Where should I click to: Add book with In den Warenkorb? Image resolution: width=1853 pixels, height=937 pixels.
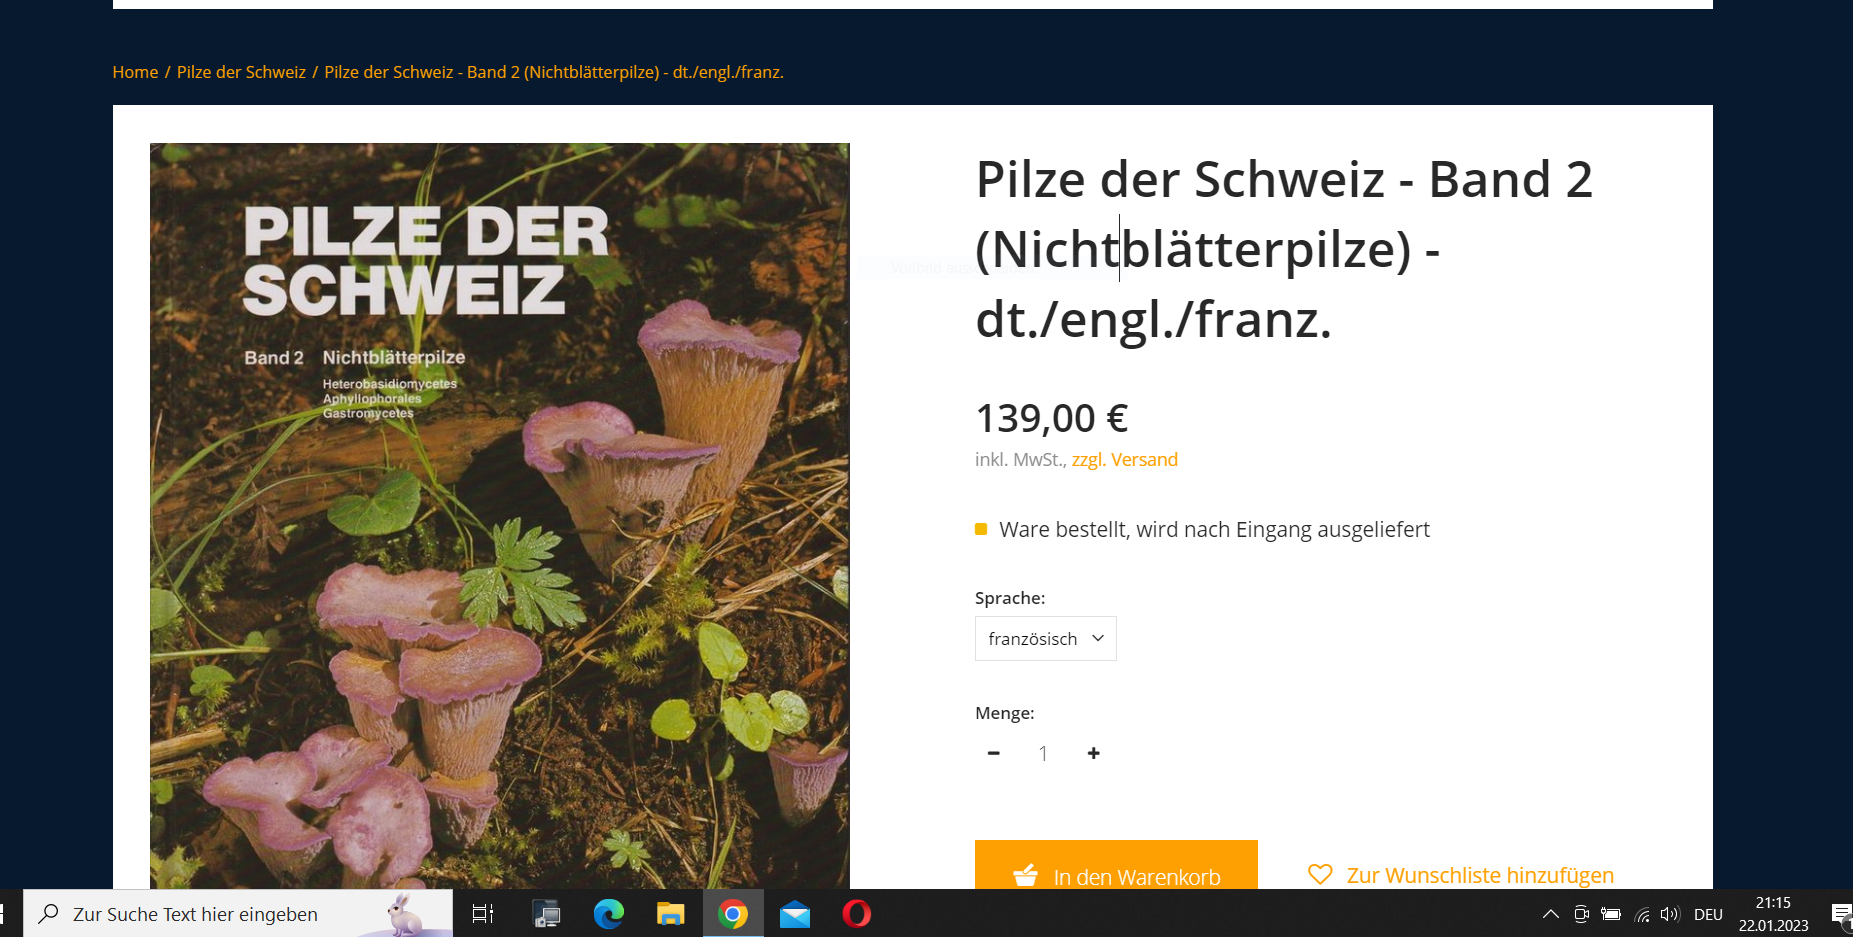pyautogui.click(x=1116, y=866)
